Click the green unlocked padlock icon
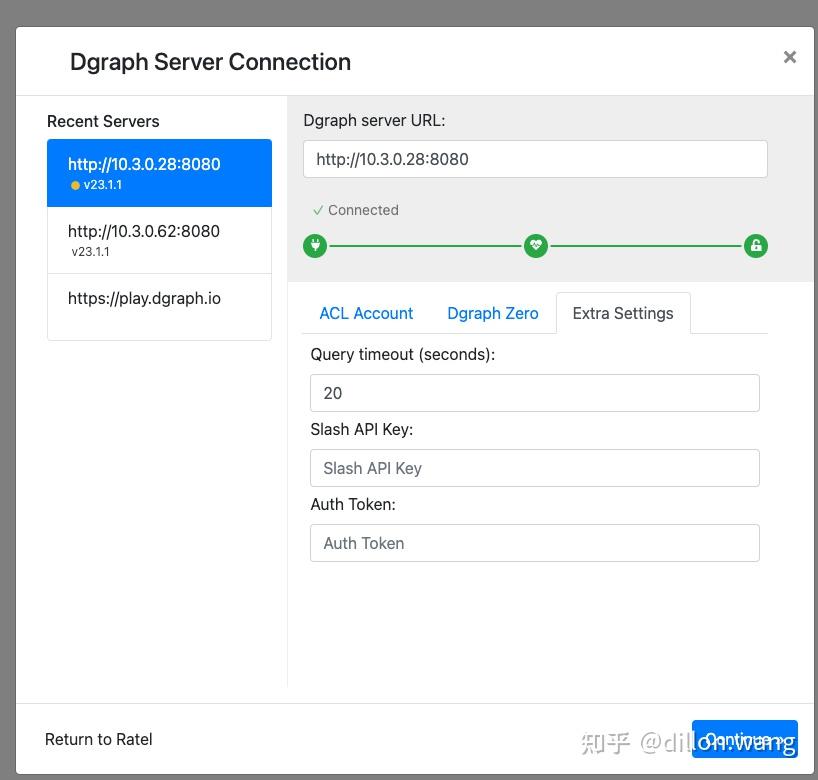Viewport: 818px width, 780px height. pyautogui.click(x=756, y=245)
